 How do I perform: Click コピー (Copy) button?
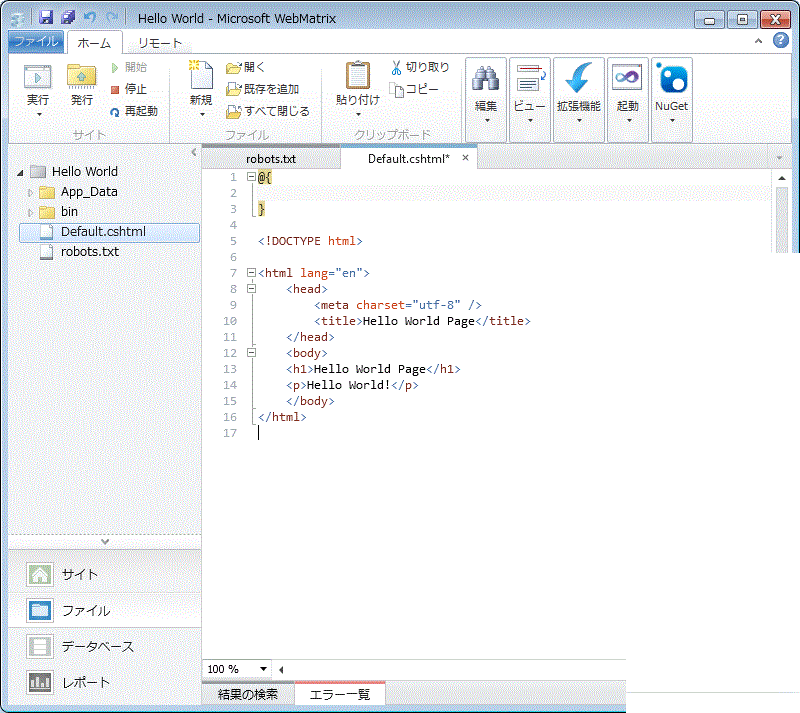pyautogui.click(x=414, y=89)
